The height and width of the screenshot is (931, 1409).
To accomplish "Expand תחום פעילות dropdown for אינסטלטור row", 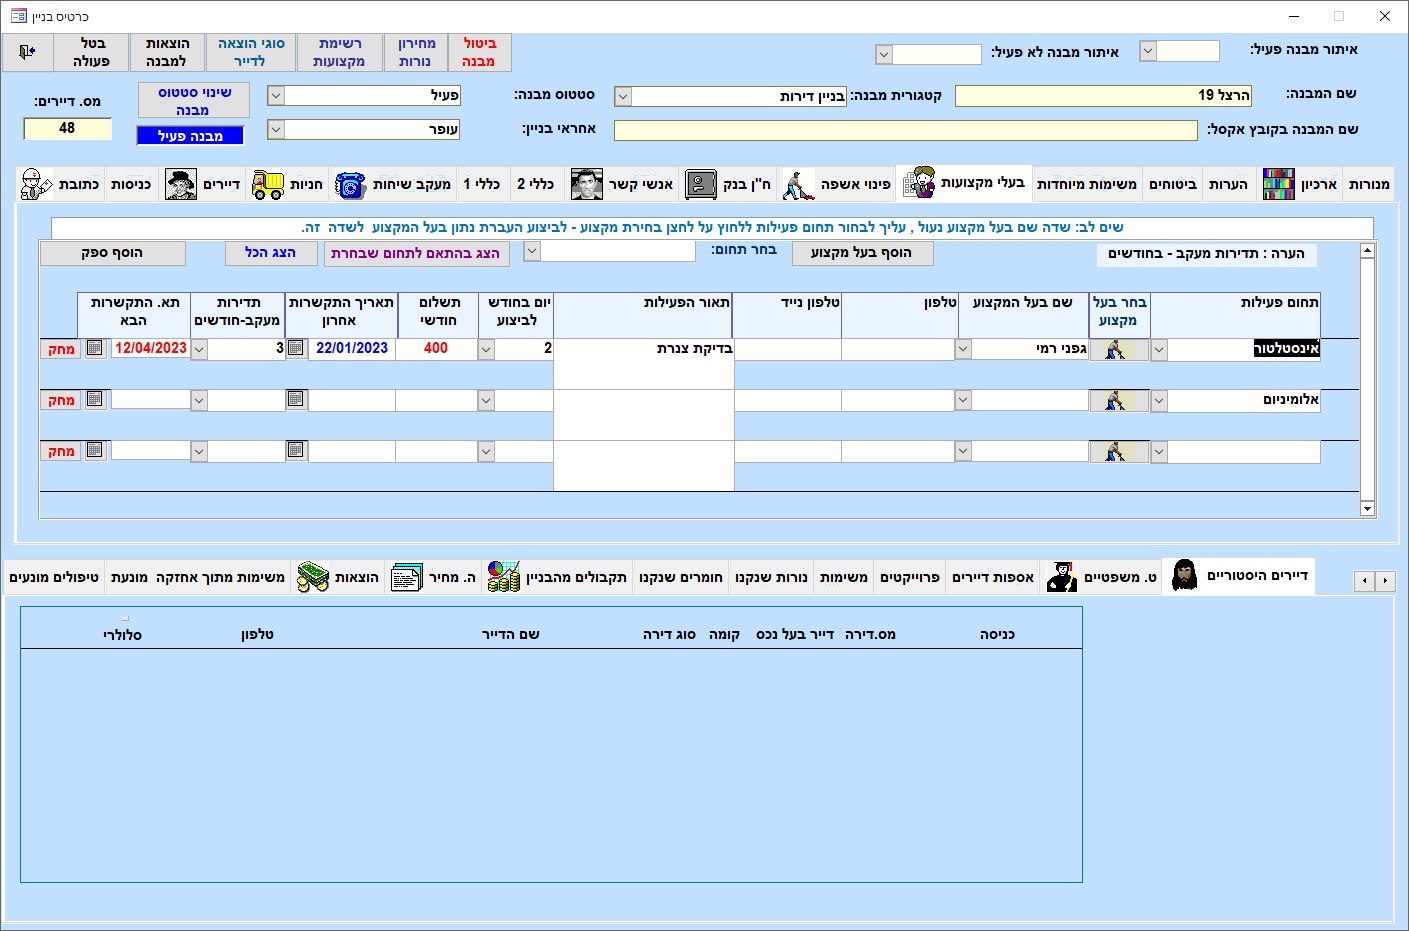I will point(1159,349).
